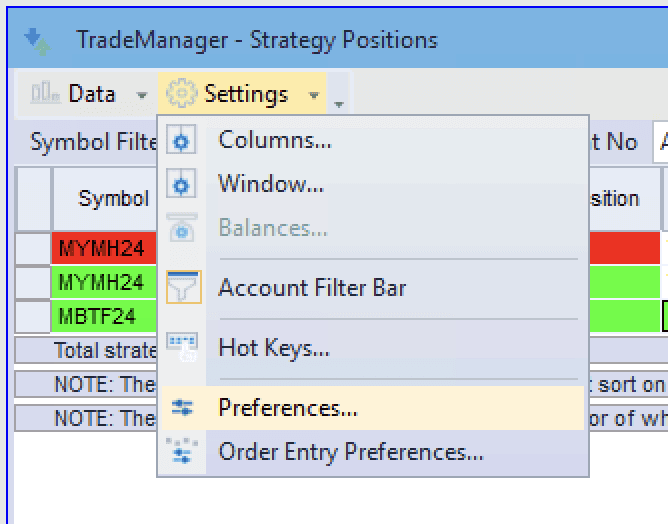The image size is (668, 524).
Task: Click the Order Entry Preferences sliders icon
Action: point(182,451)
